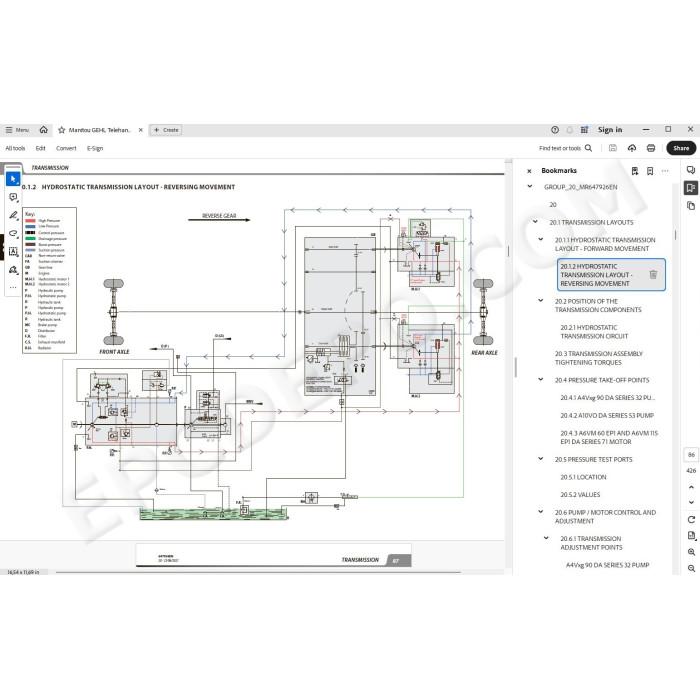700x700 pixels.
Task: Open the Convert menu
Action: click(x=66, y=148)
